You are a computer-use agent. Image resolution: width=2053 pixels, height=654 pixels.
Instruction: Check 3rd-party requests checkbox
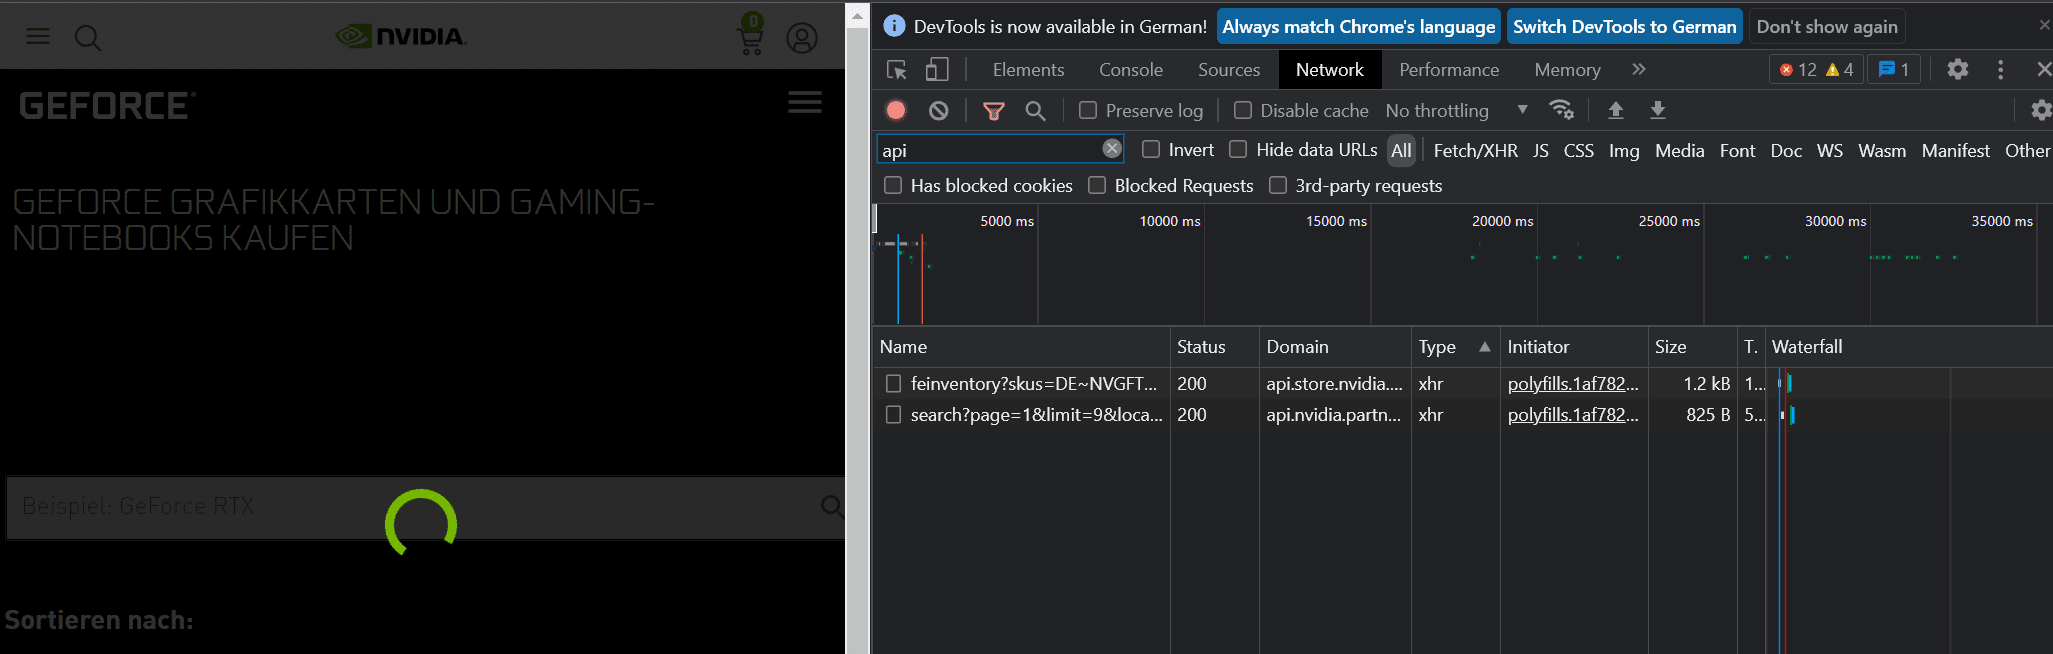[x=1278, y=185]
